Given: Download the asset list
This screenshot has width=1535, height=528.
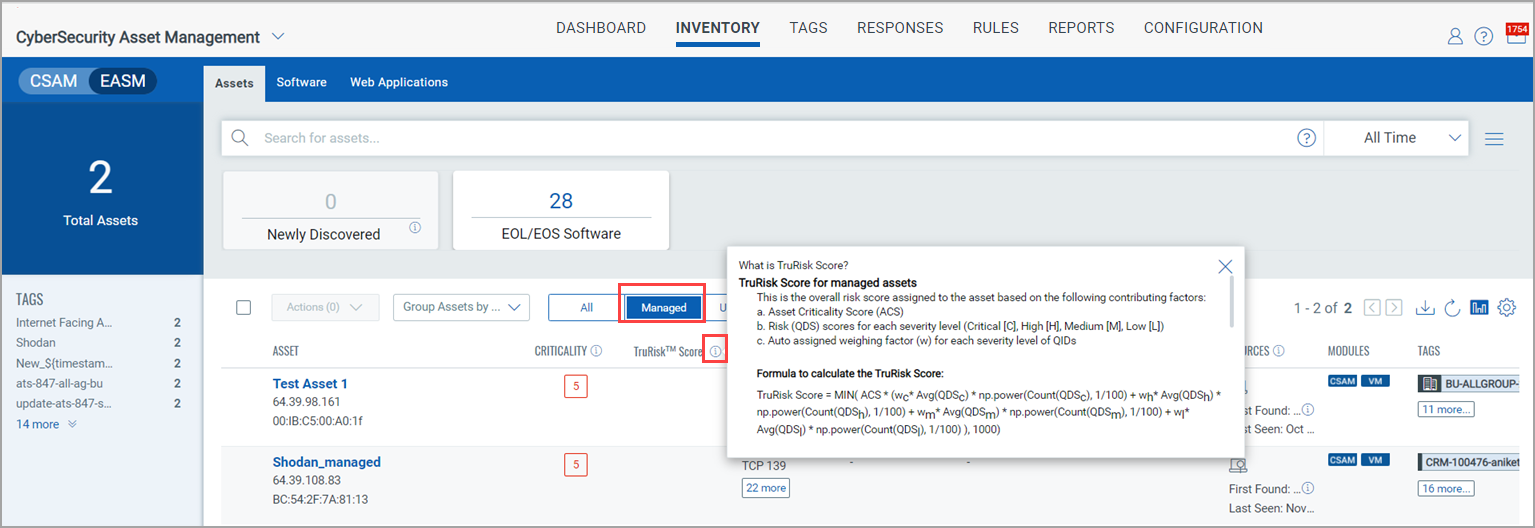Looking at the screenshot, I should pos(1425,307).
